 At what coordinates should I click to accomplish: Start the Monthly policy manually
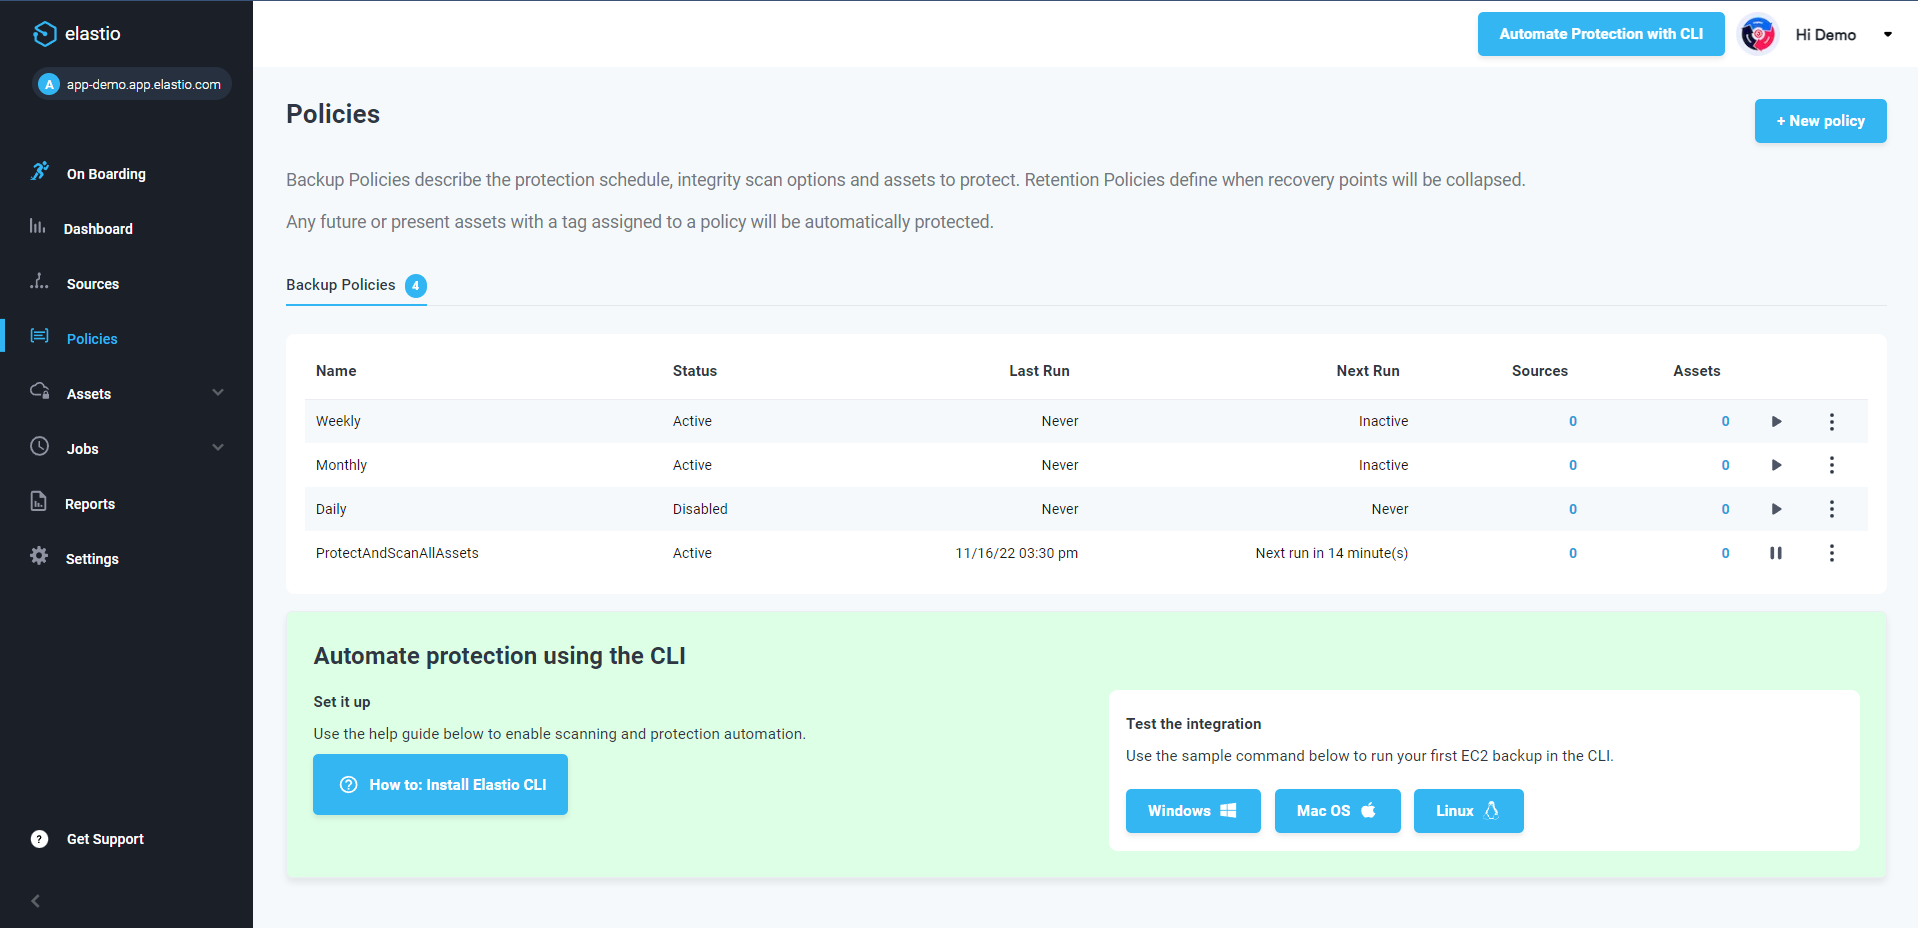1776,465
